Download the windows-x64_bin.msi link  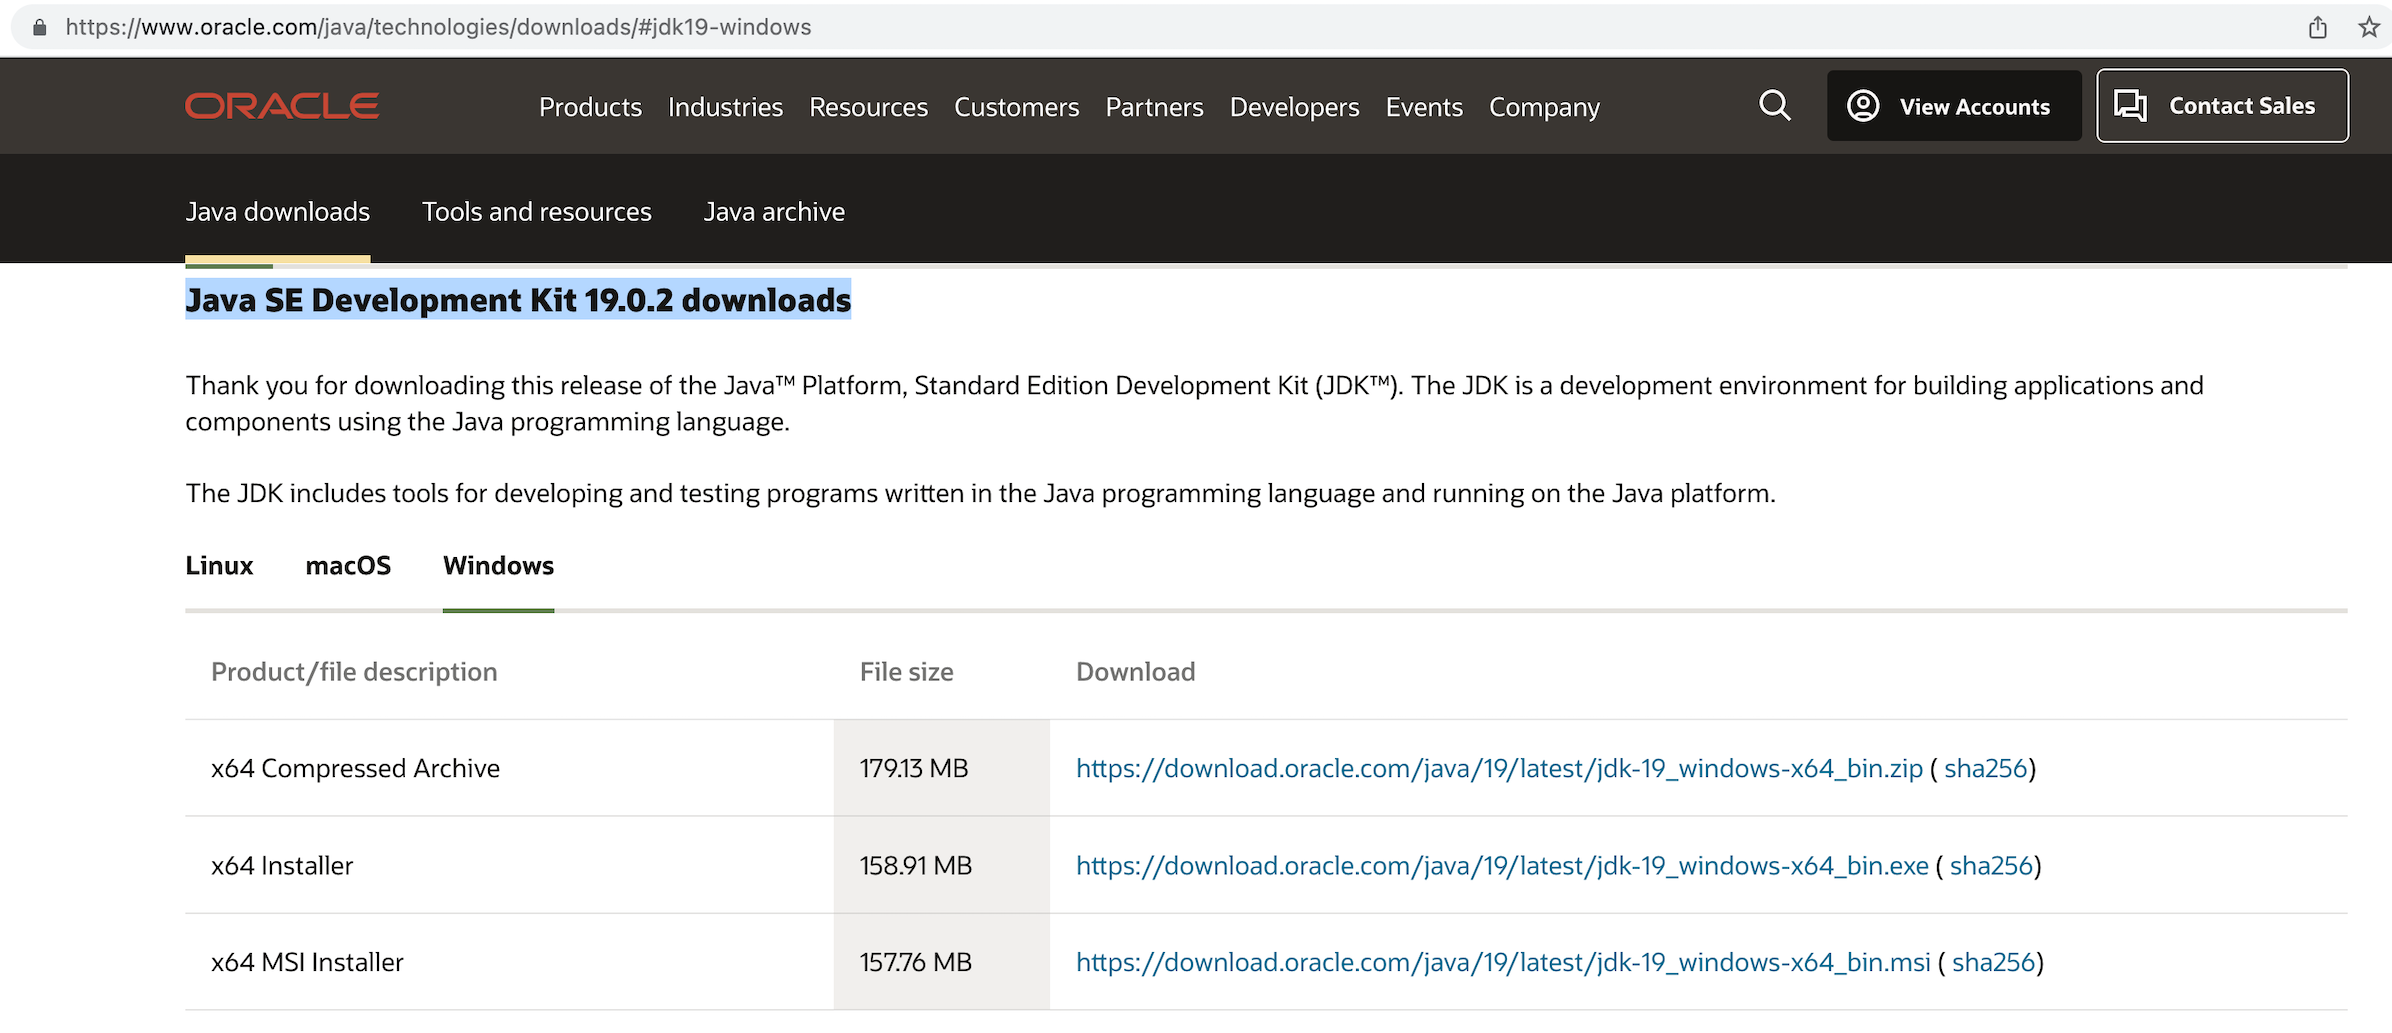1503,962
